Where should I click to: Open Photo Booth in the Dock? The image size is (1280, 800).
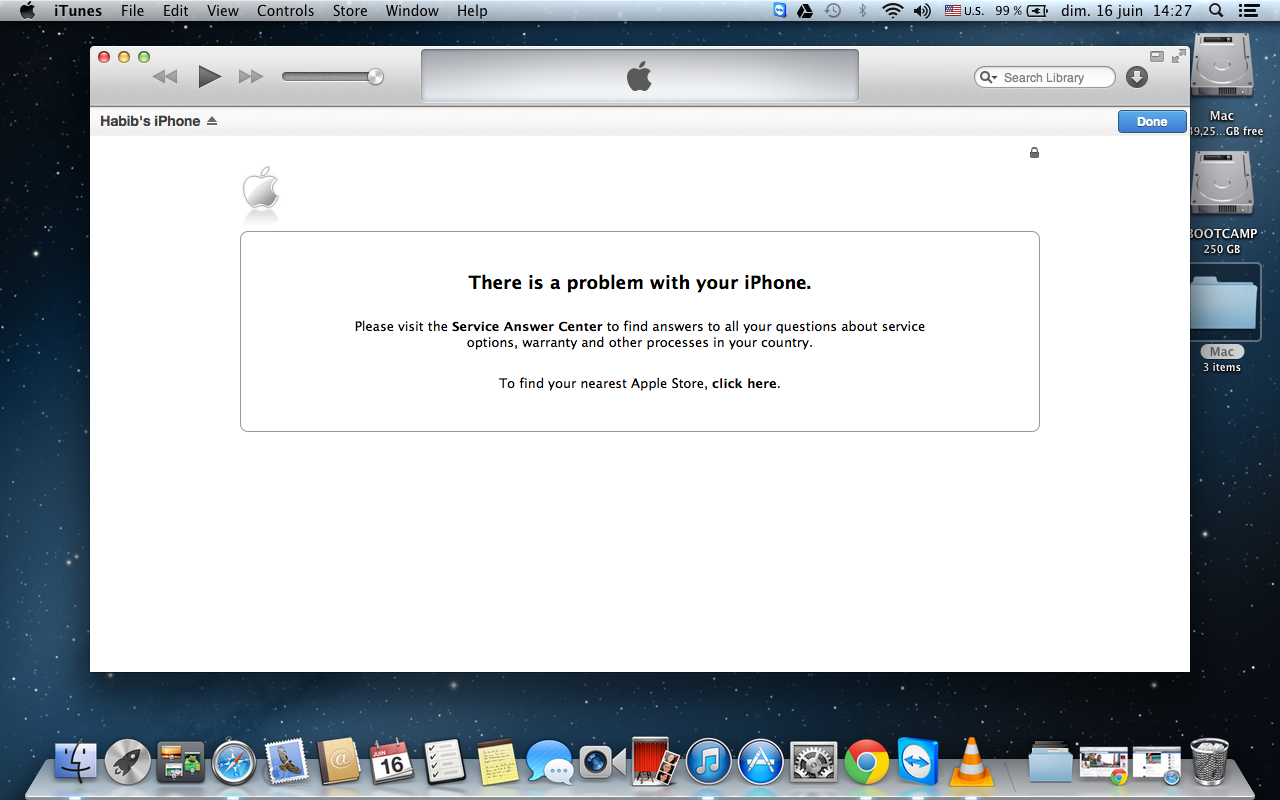coord(656,763)
